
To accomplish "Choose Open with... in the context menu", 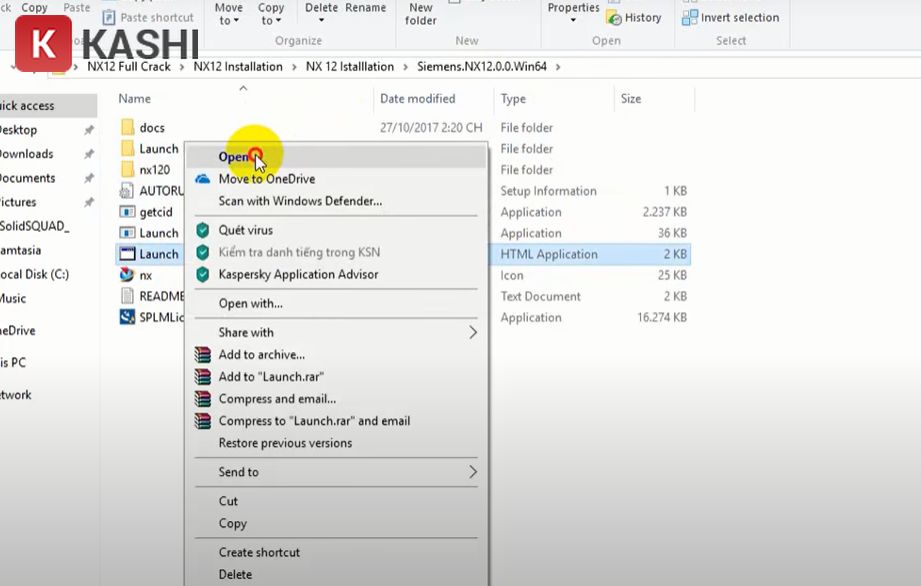I will point(250,303).
